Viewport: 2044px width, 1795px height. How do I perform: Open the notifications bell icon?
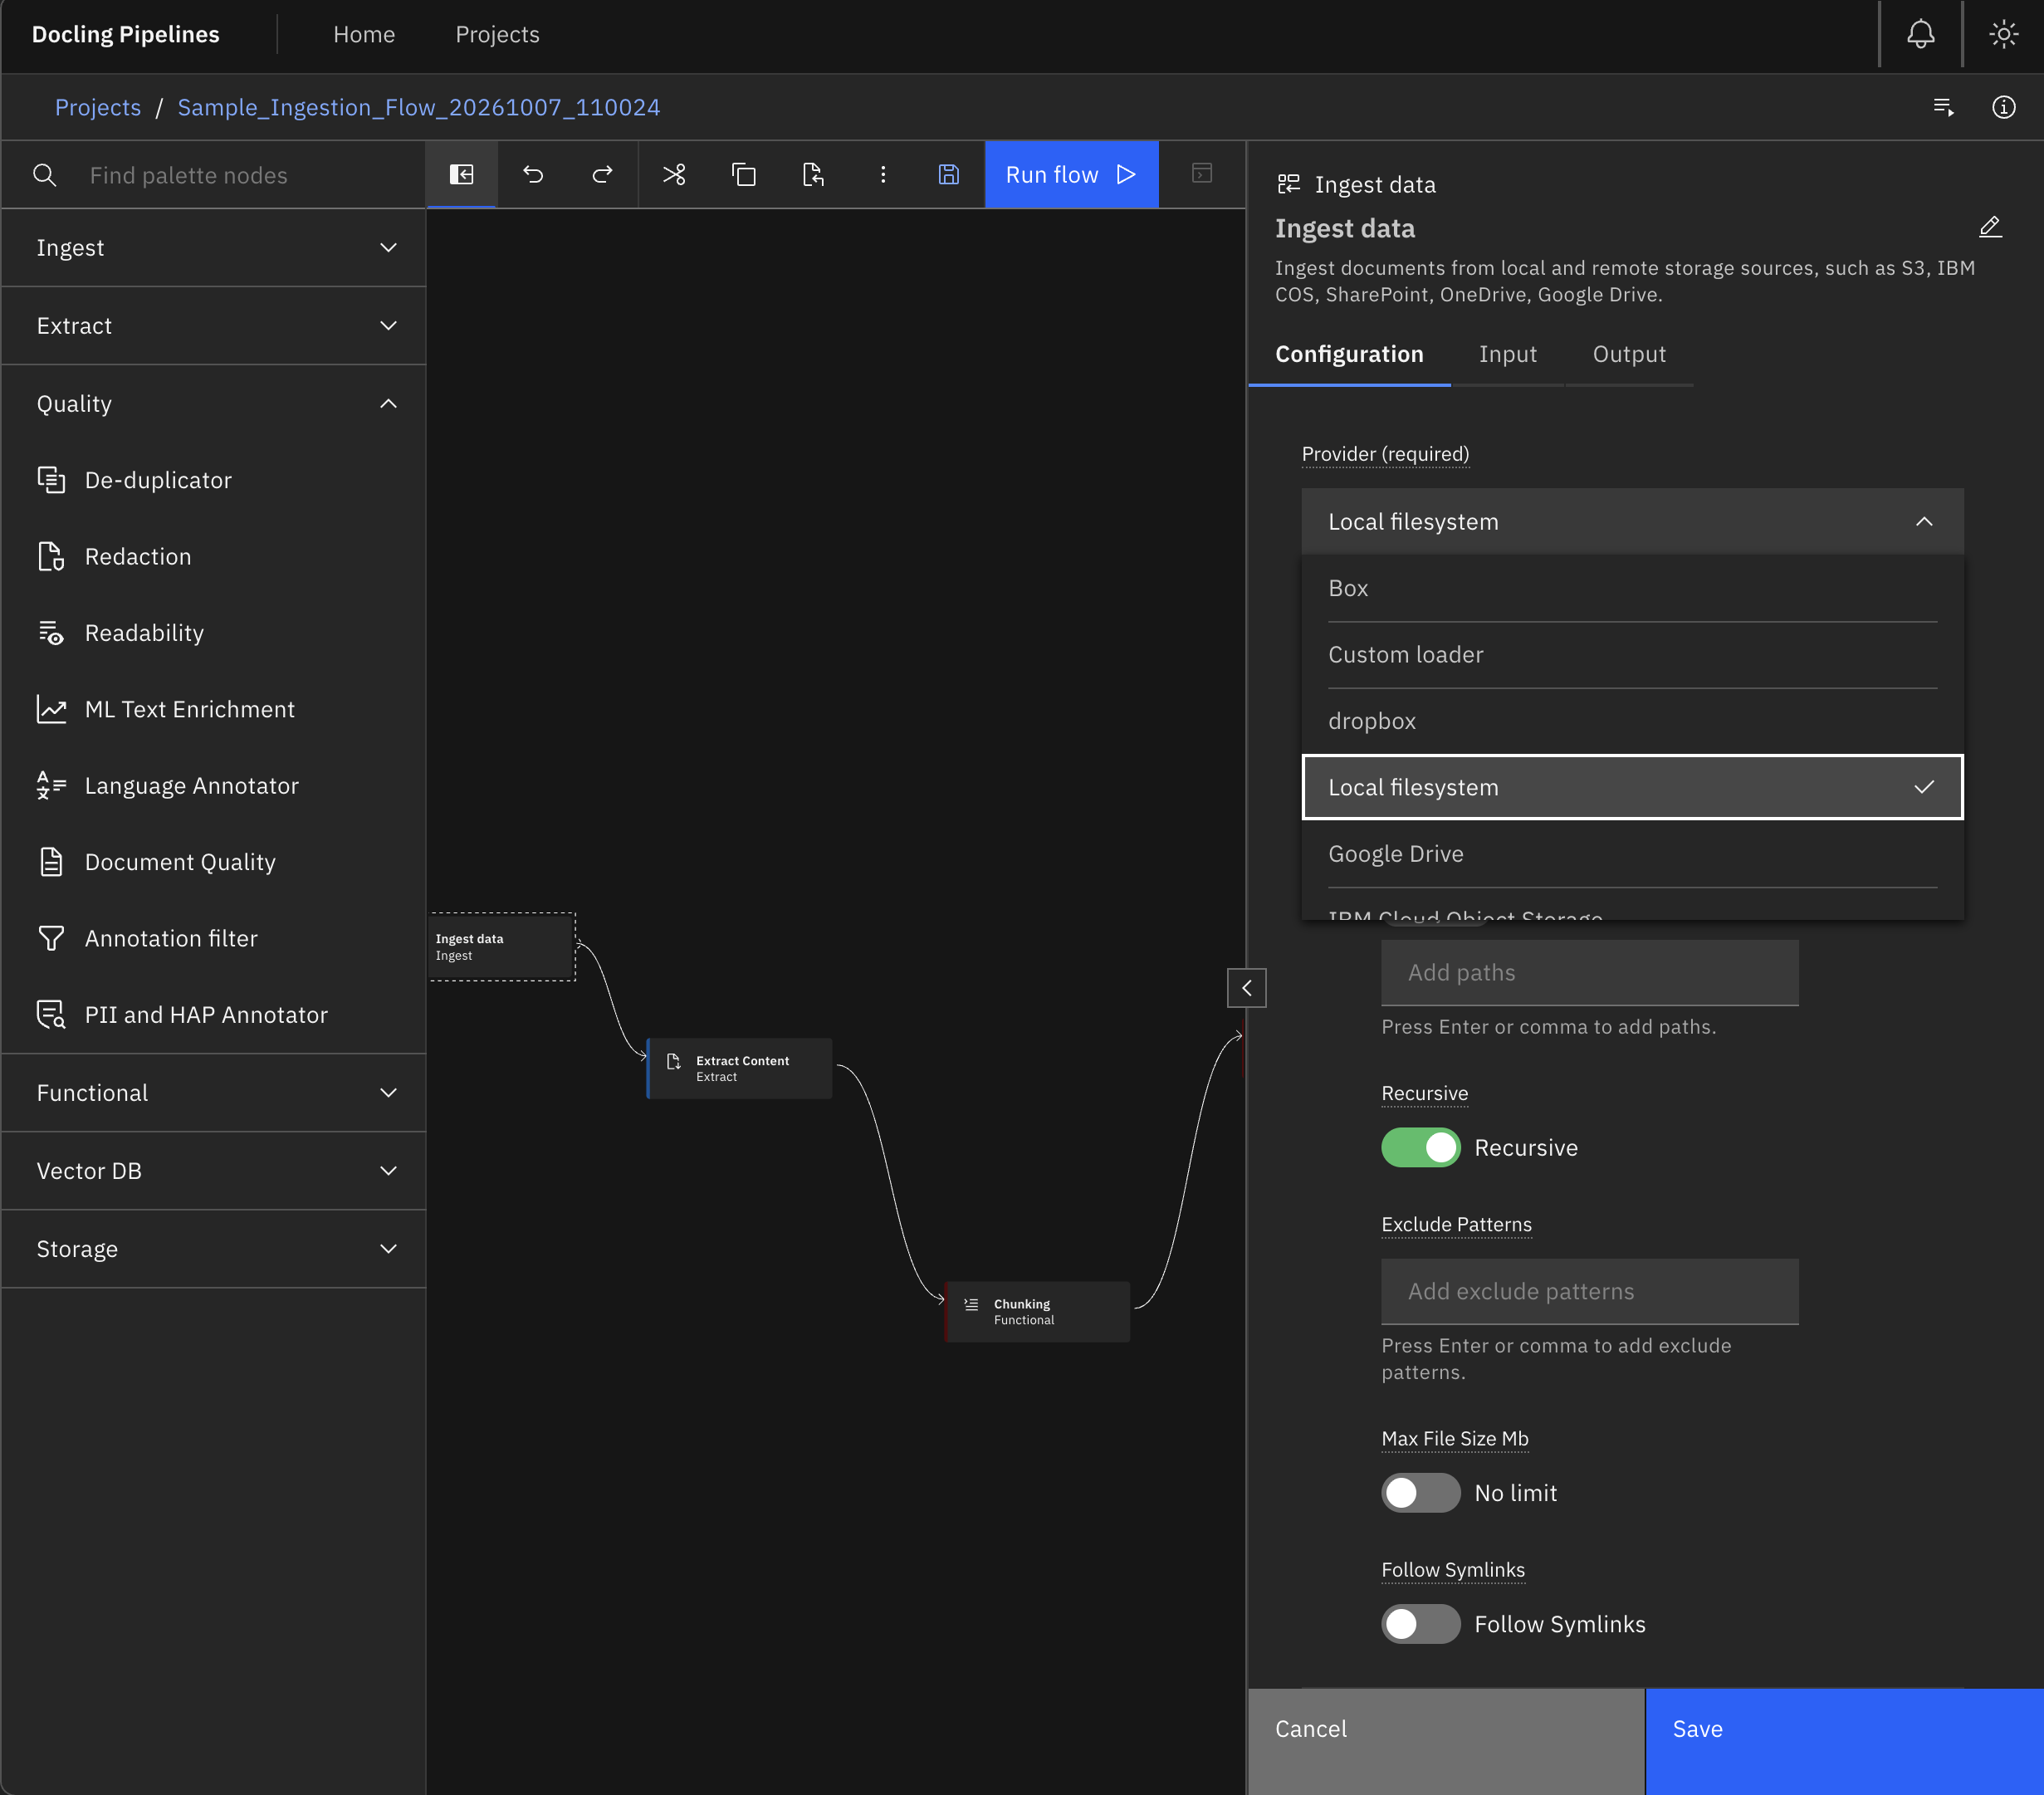point(1920,35)
